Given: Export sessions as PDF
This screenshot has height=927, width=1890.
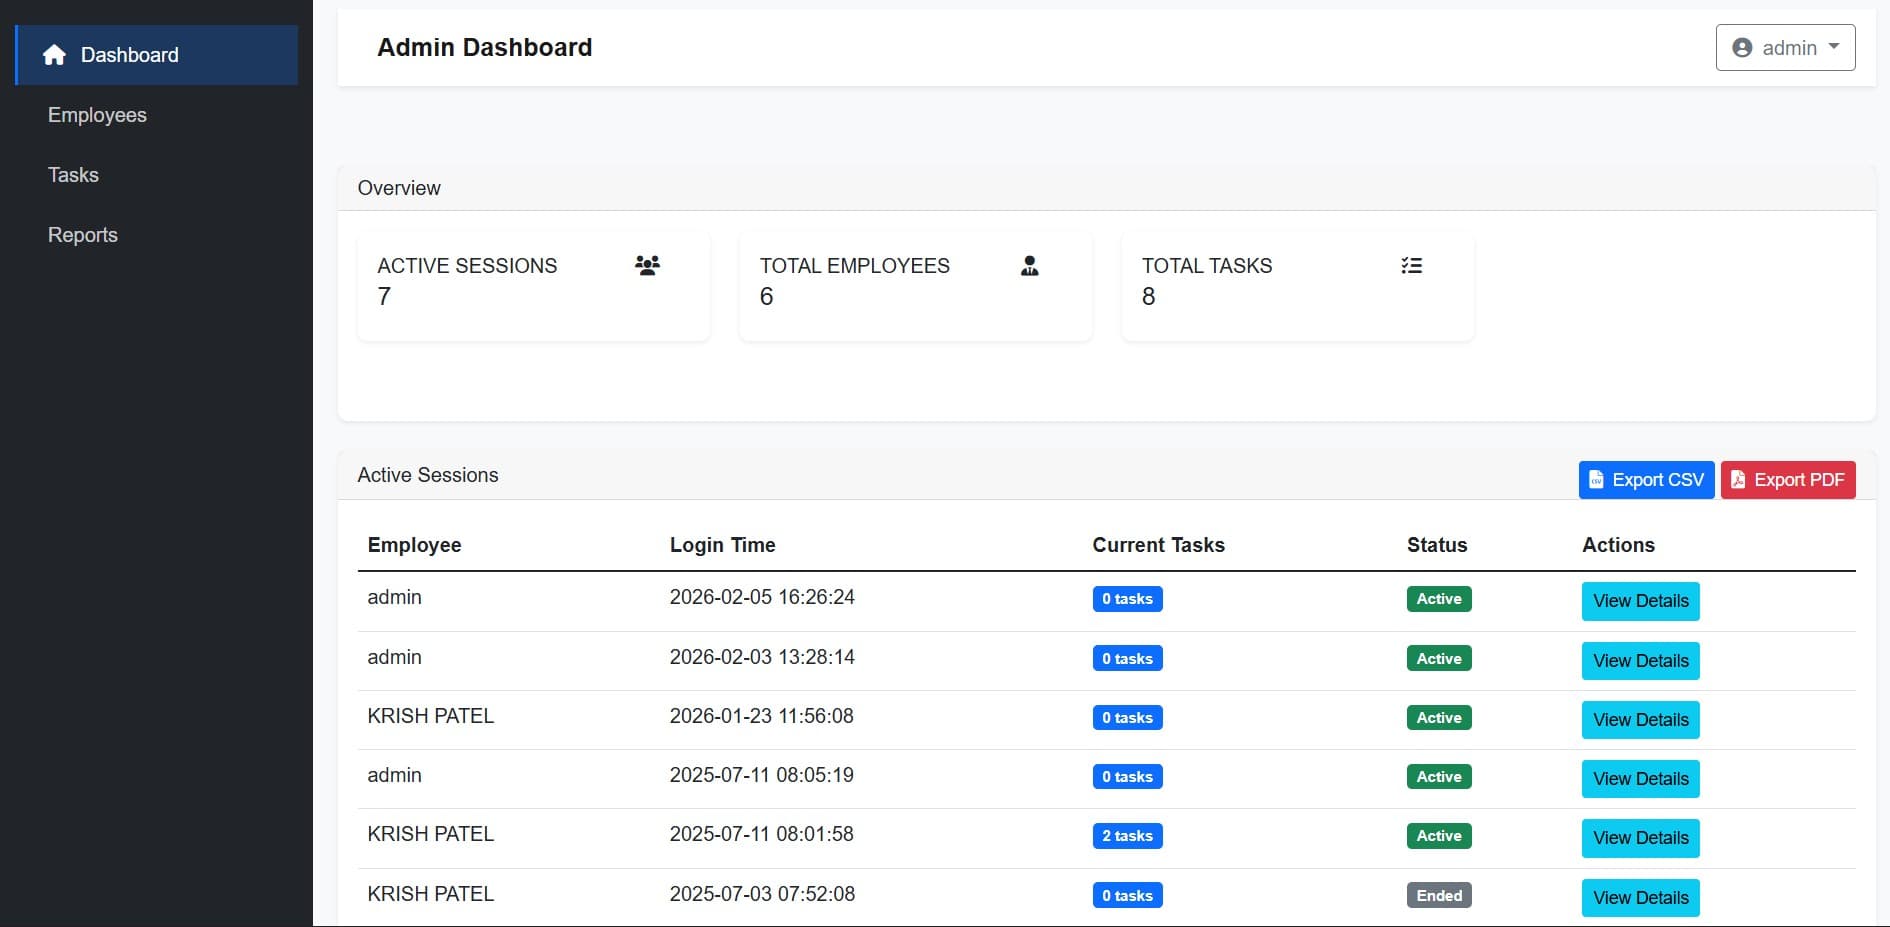Looking at the screenshot, I should click(1788, 480).
